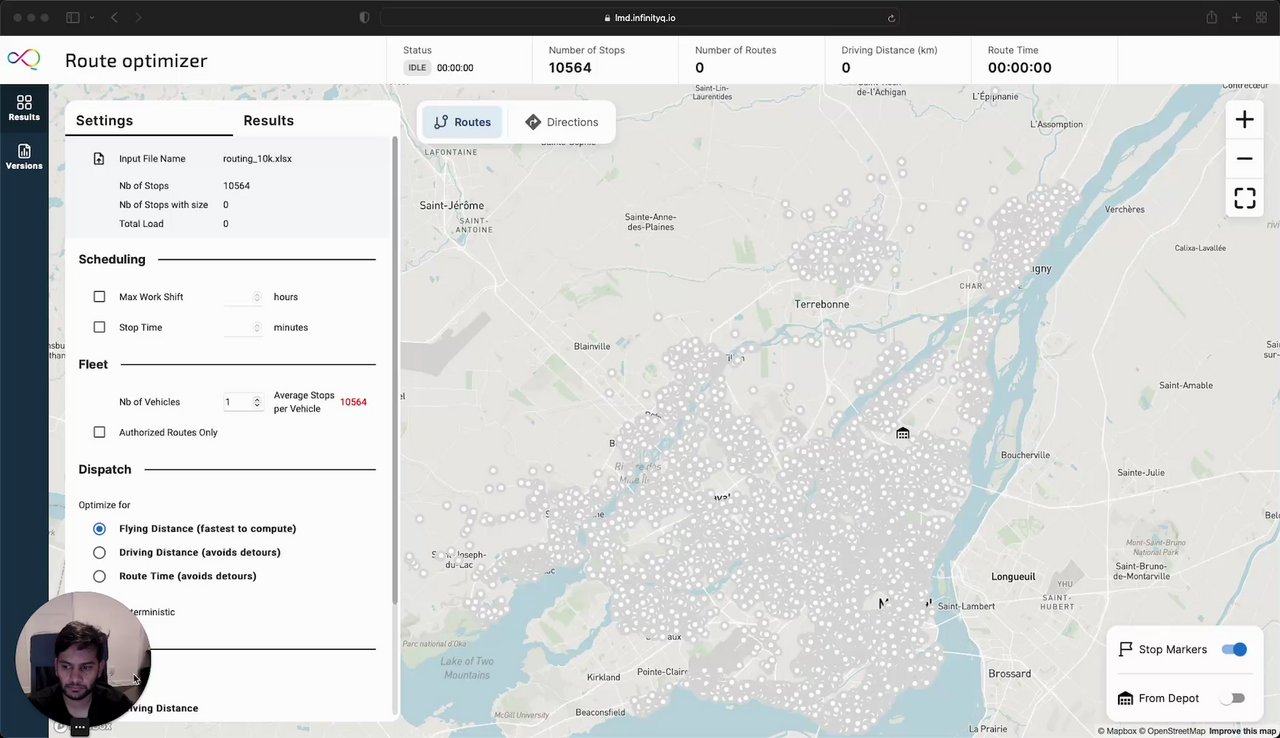Click the Route Time value 00:00:00
This screenshot has height=738, width=1280.
pos(1019,68)
